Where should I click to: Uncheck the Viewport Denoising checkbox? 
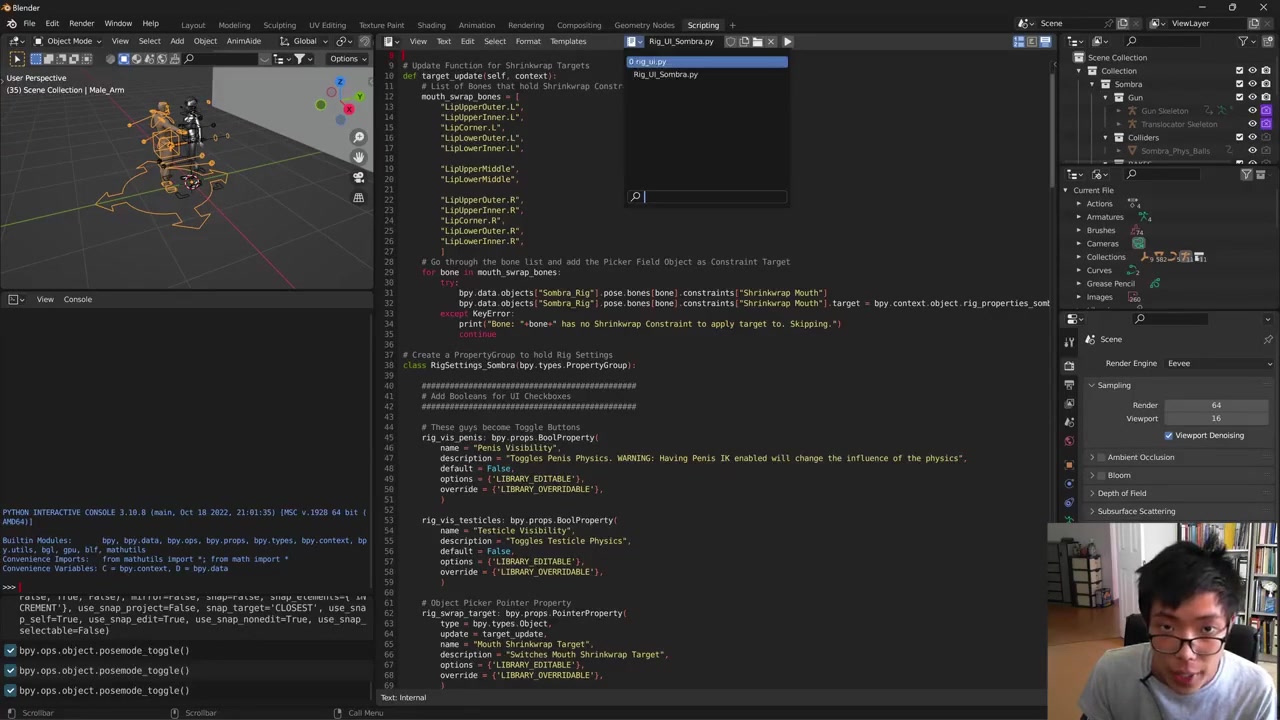pyautogui.click(x=1168, y=436)
